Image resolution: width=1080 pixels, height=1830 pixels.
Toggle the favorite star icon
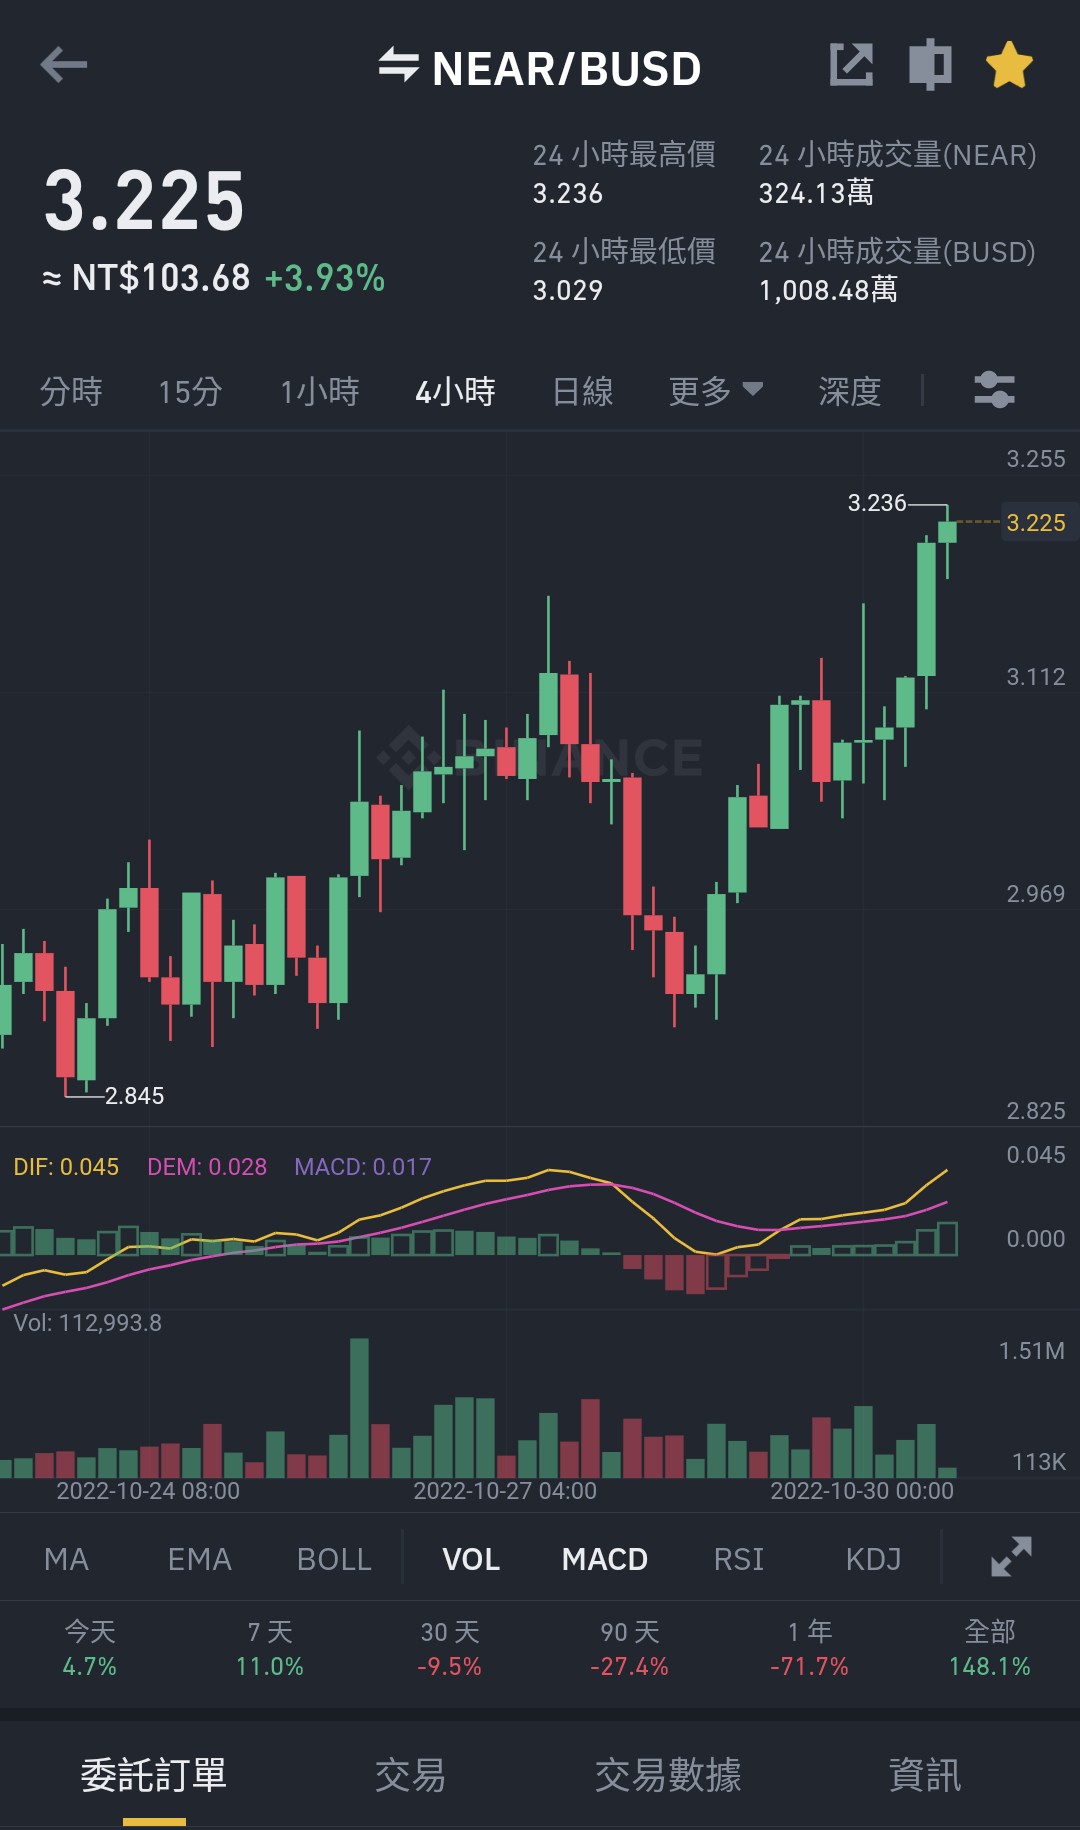(x=1009, y=65)
